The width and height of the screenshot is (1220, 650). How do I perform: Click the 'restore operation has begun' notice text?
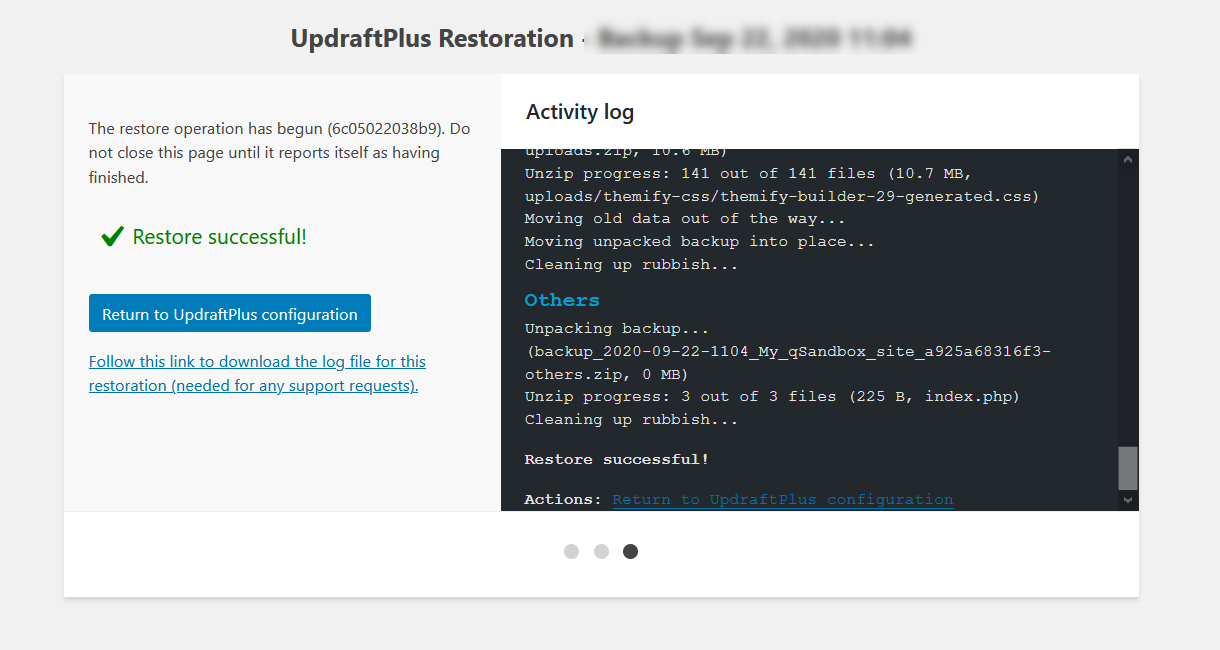pos(279,153)
